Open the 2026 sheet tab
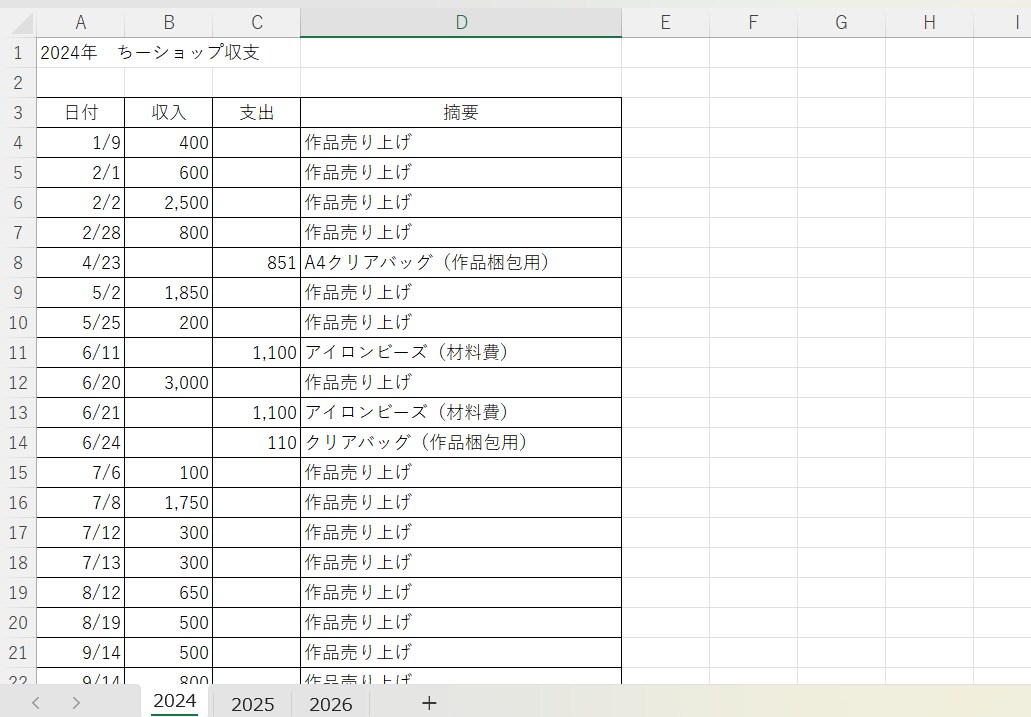This screenshot has height=717, width=1031. click(x=330, y=704)
